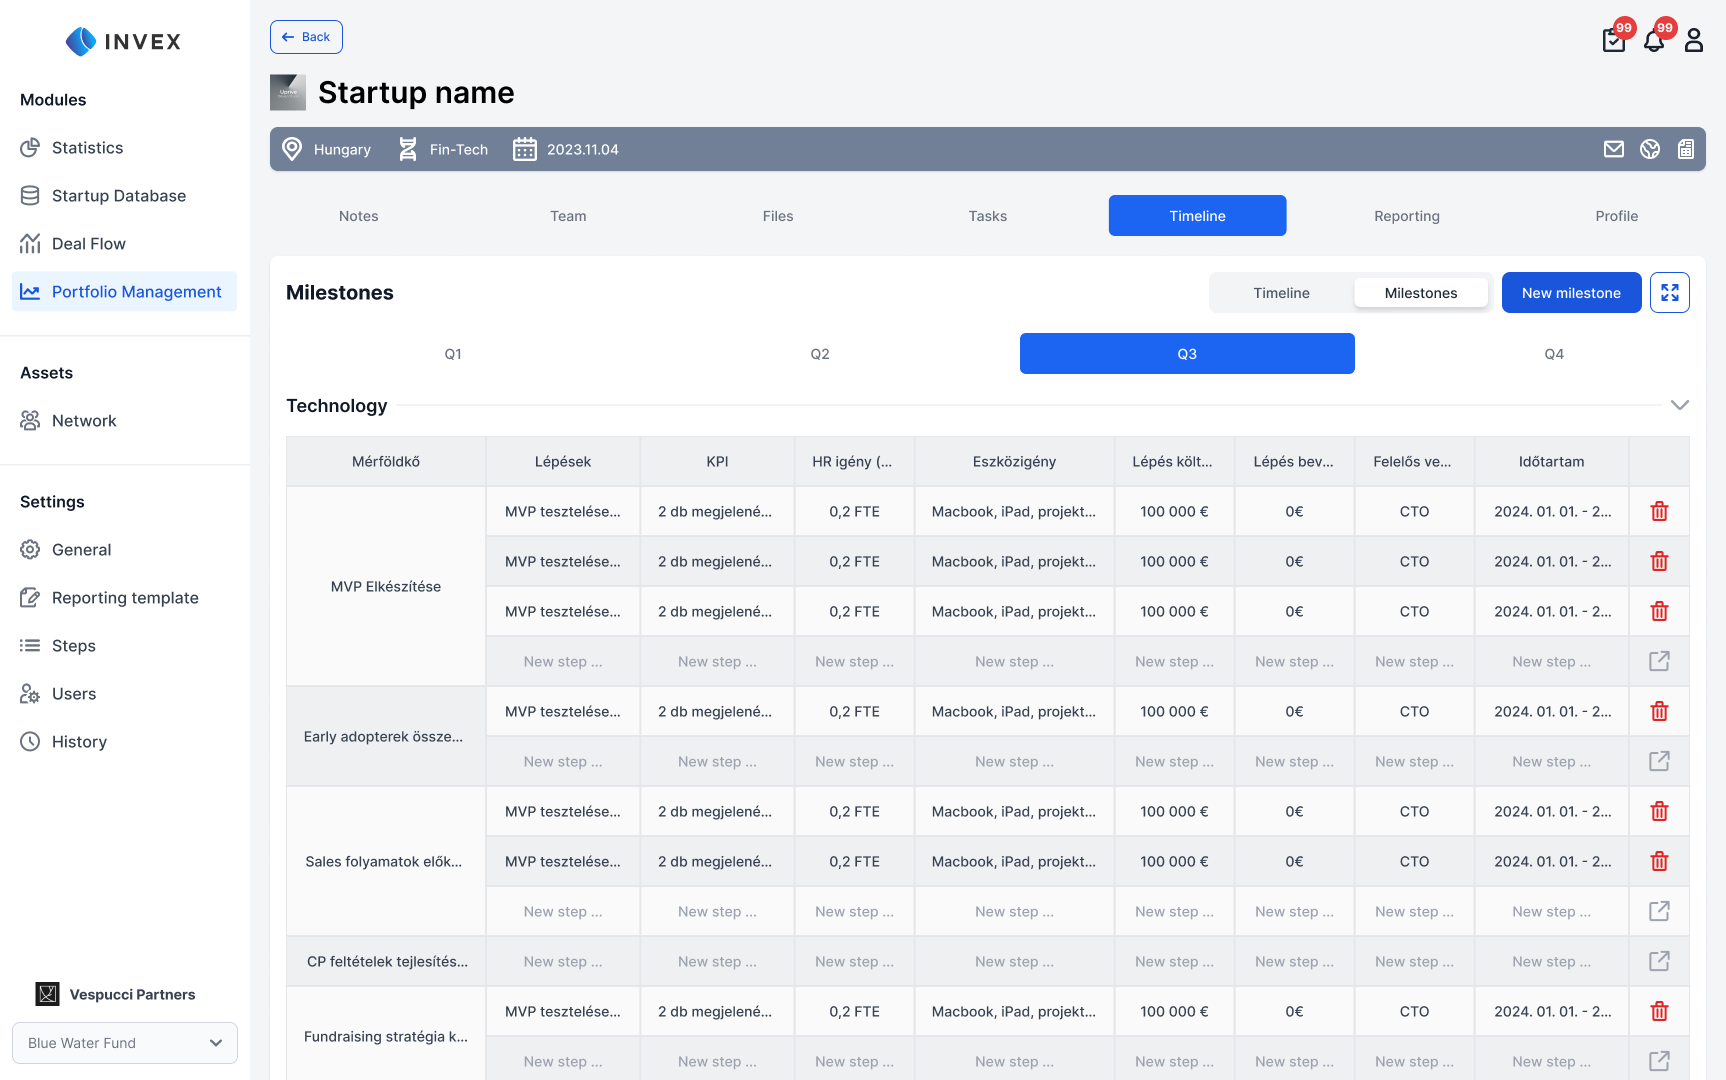This screenshot has height=1080, width=1726.
Task: Open the Blue Water Fund dropdown
Action: pos(125,1043)
